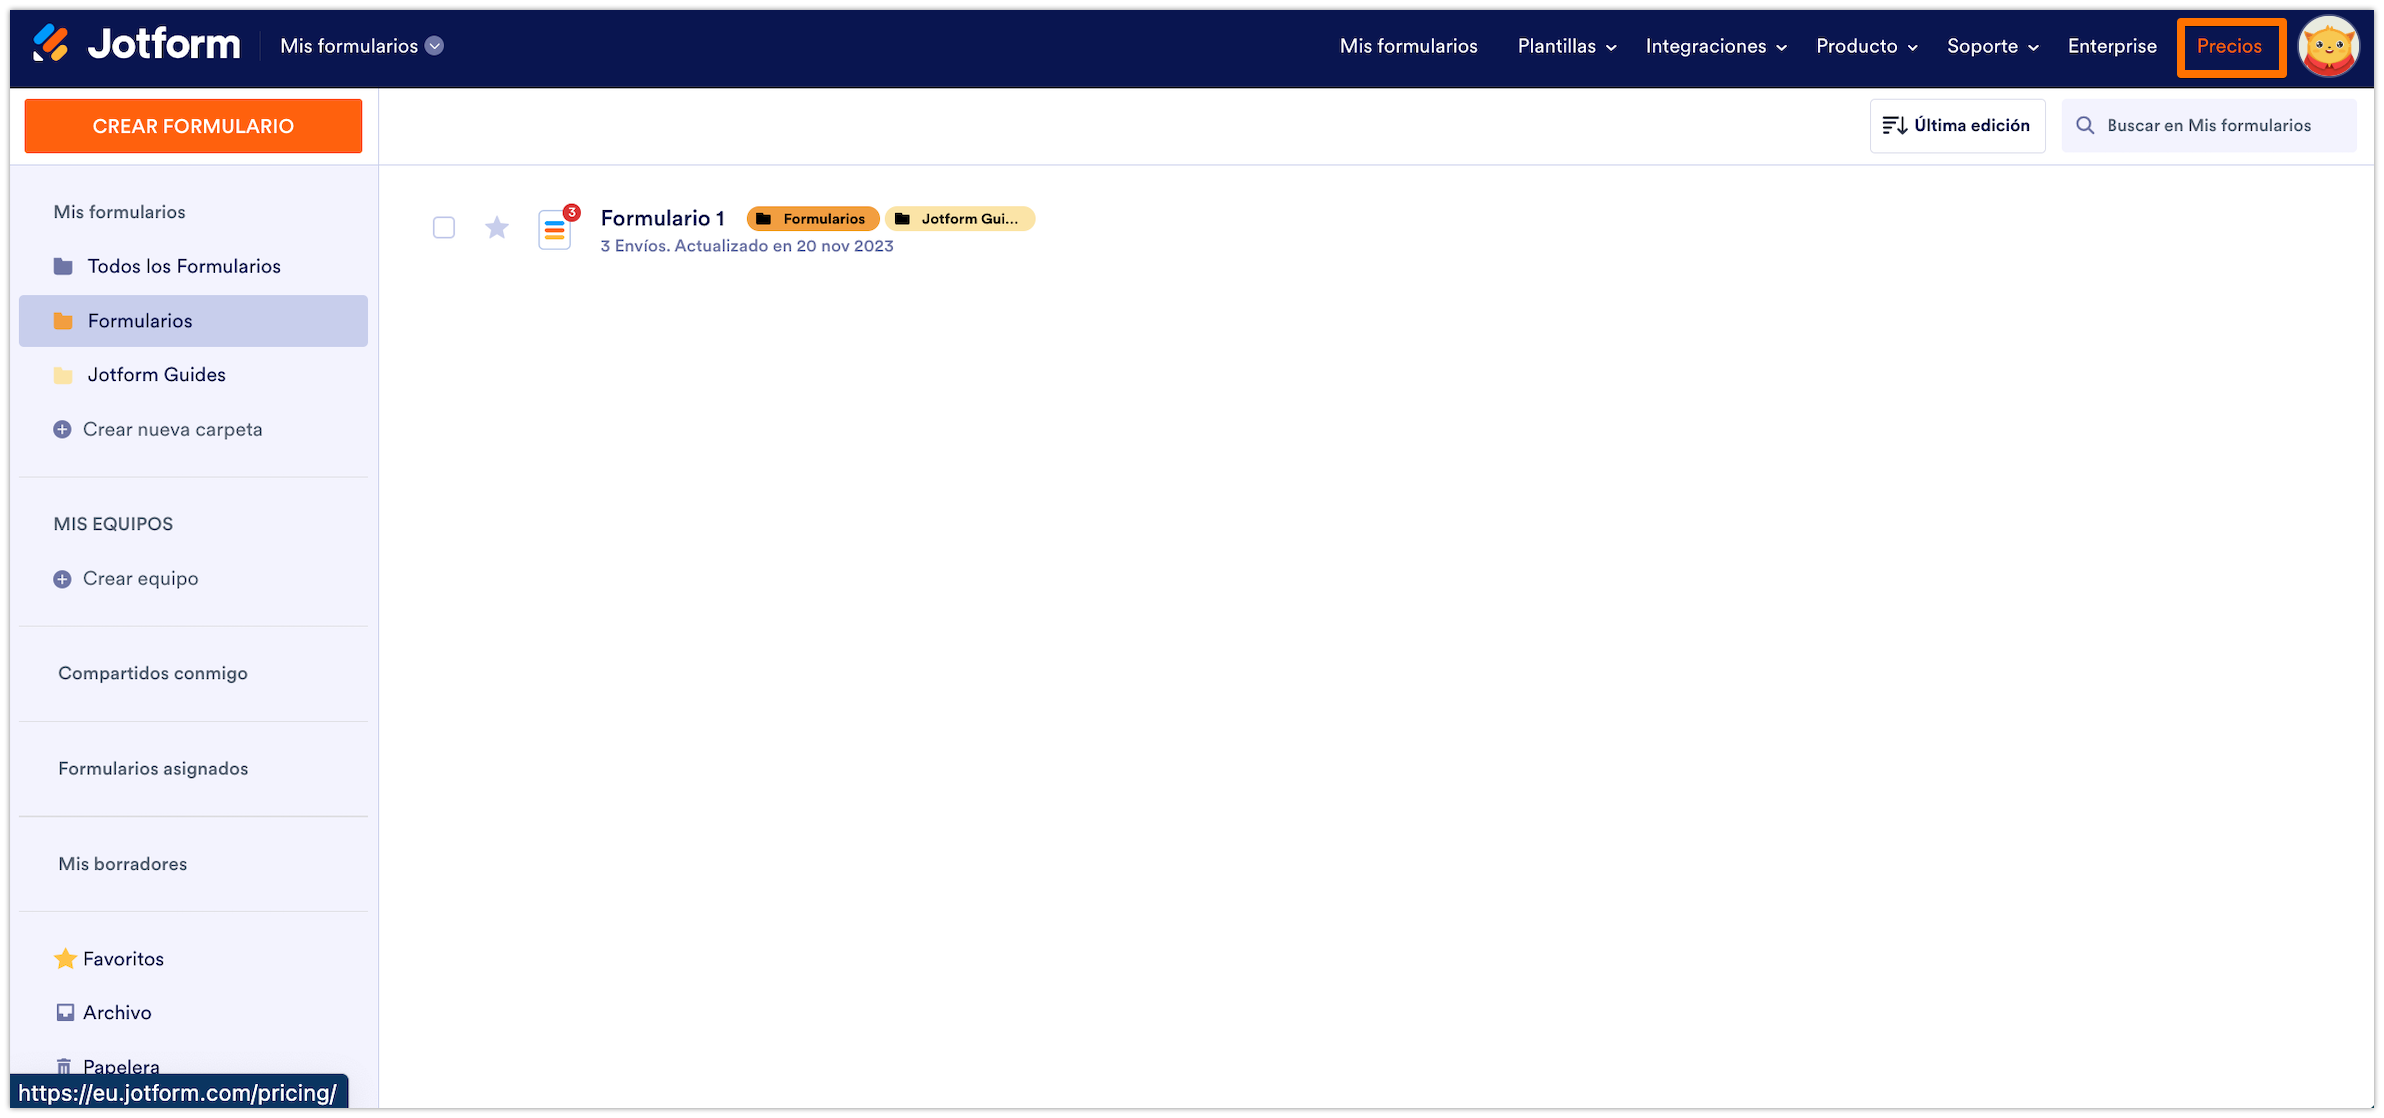Open the Enterprise link
Viewport: 2384px width, 1118px height.
[x=2112, y=46]
